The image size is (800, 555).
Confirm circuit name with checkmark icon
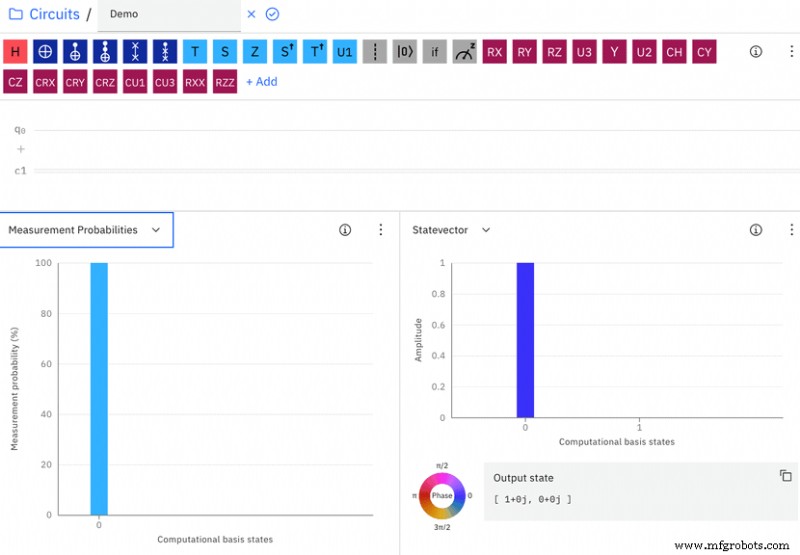click(272, 14)
